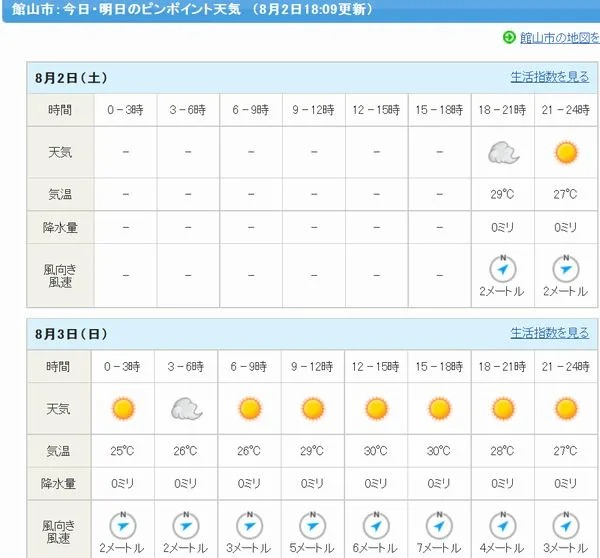Click cloudy icon for 8月3日 3-6時

(x=186, y=408)
